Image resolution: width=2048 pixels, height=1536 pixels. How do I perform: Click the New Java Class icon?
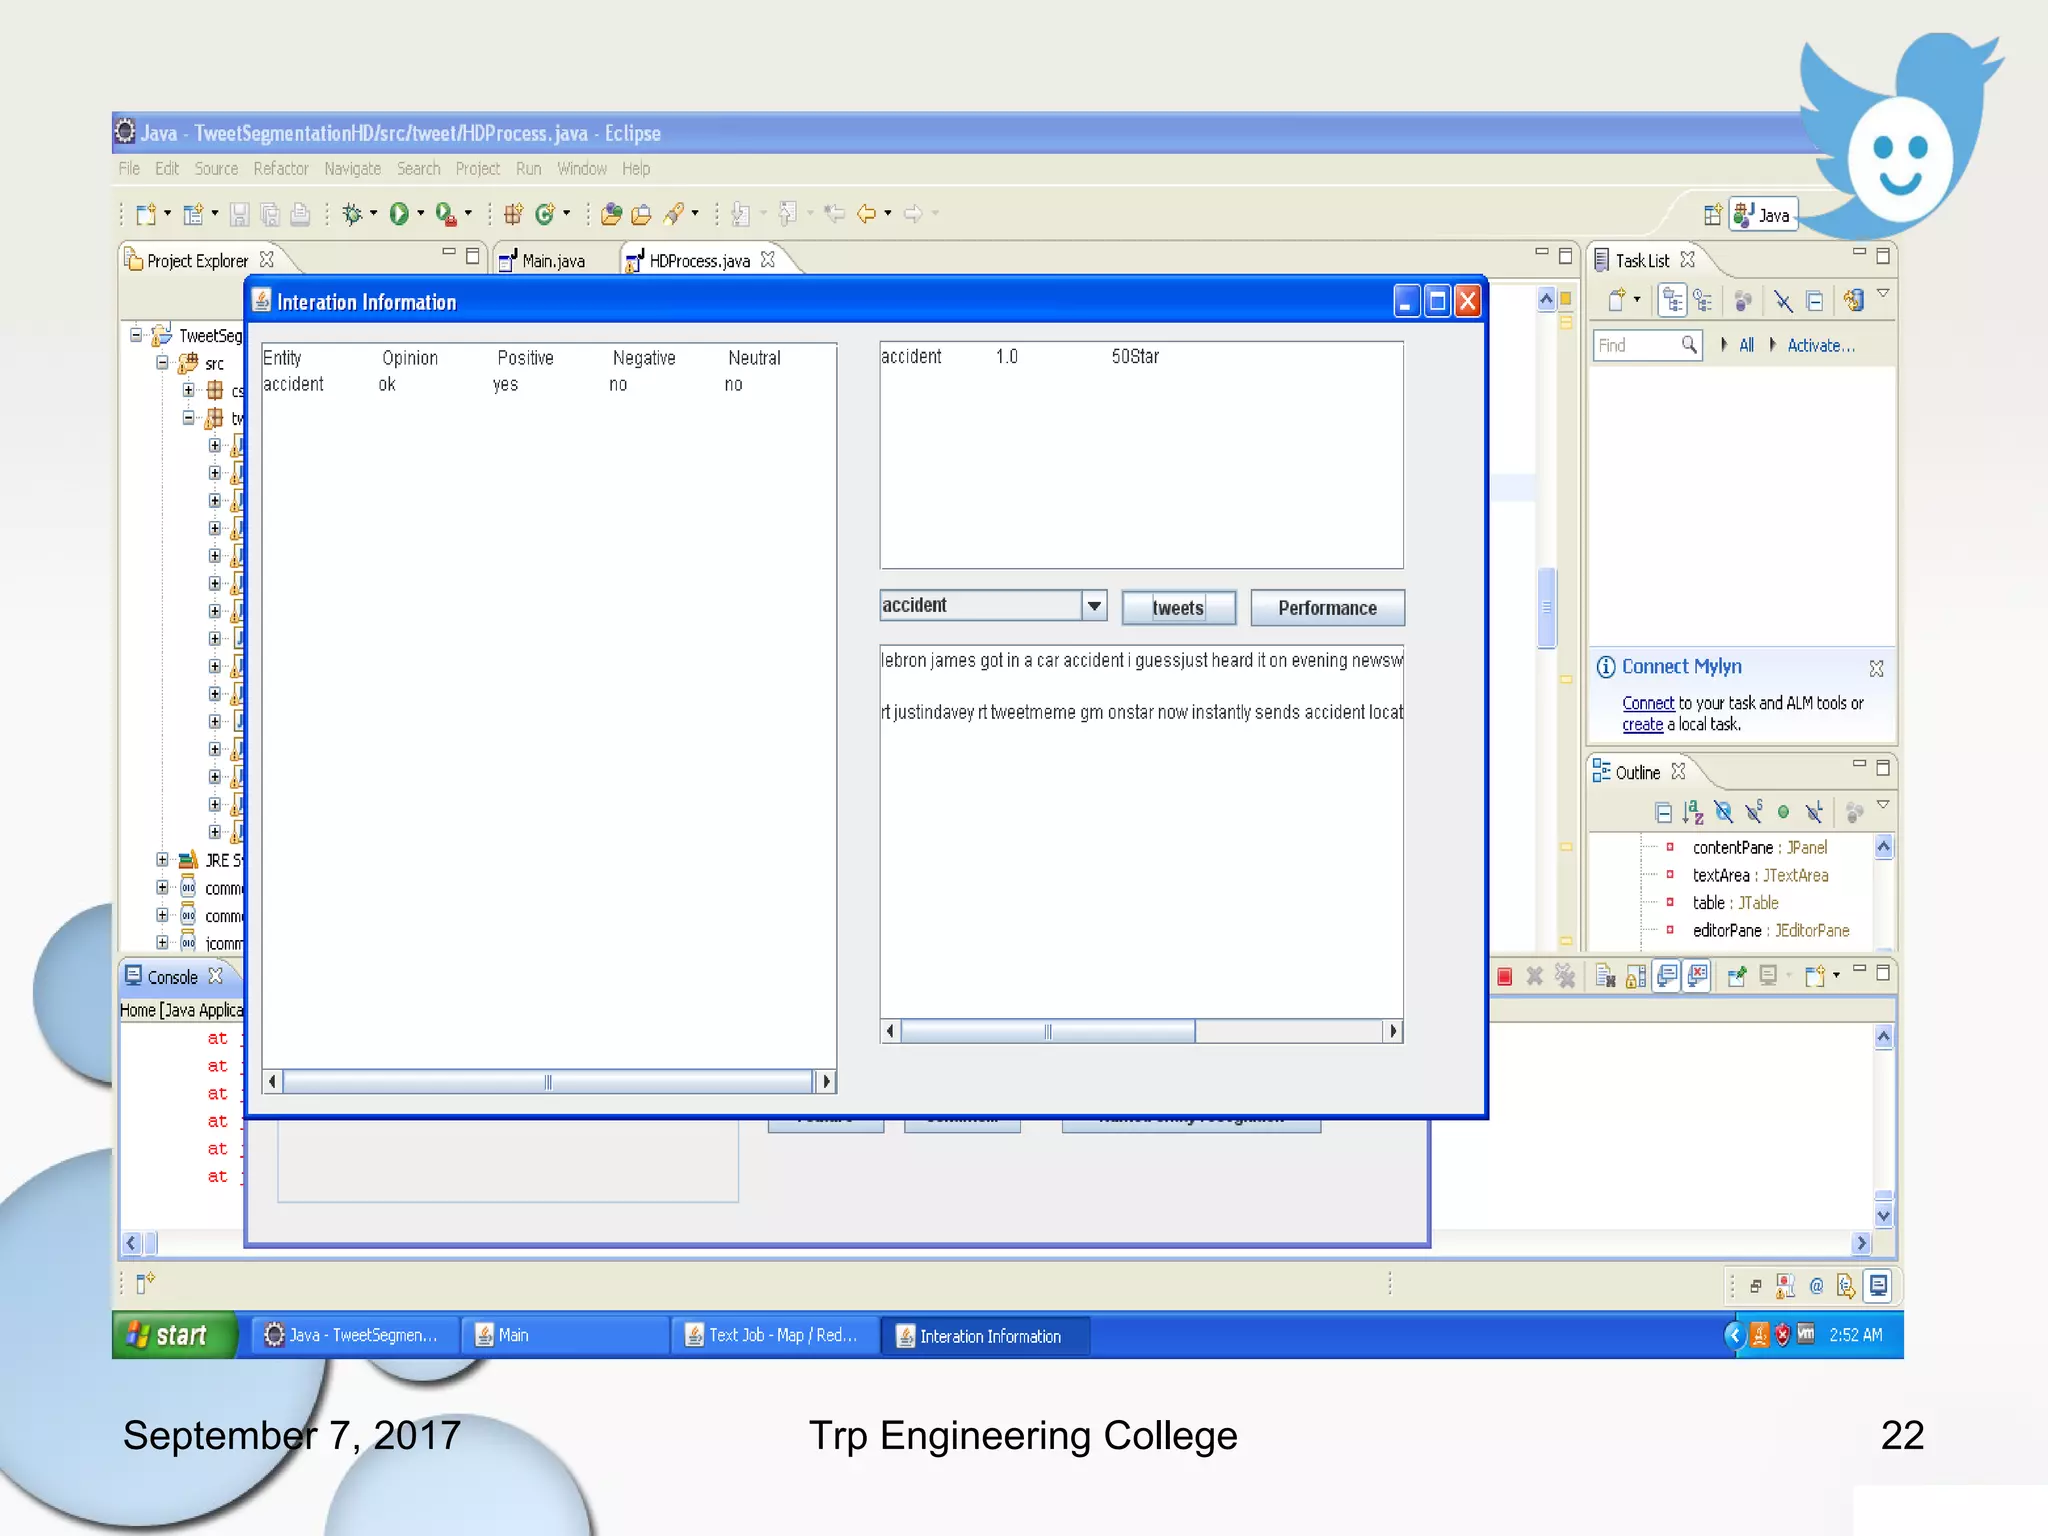[x=545, y=213]
